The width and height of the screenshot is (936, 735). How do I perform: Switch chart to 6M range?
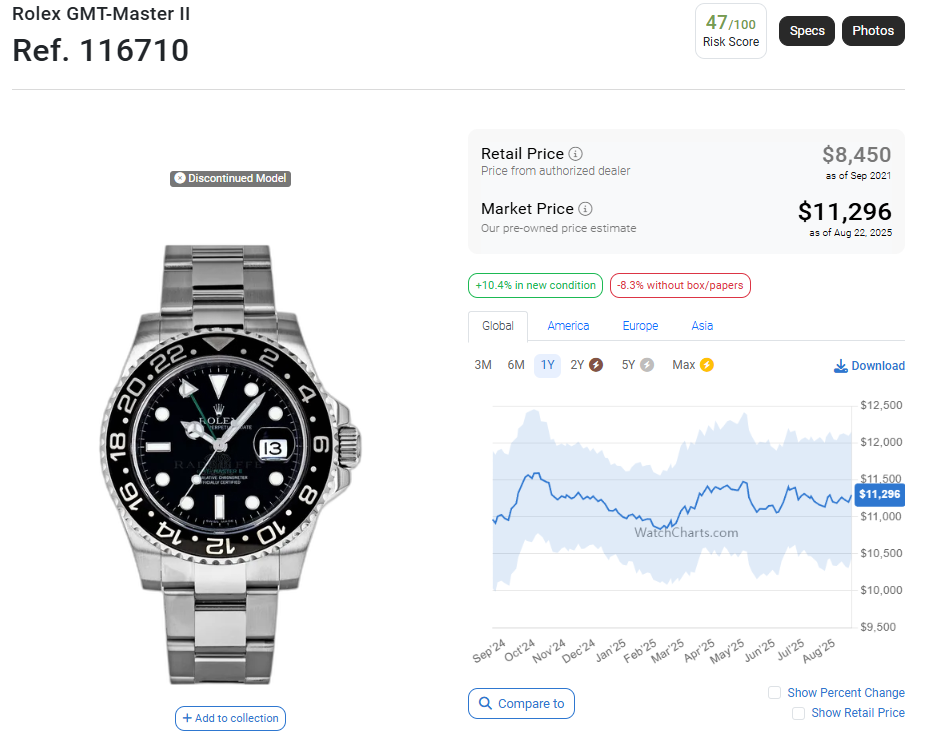click(x=516, y=365)
